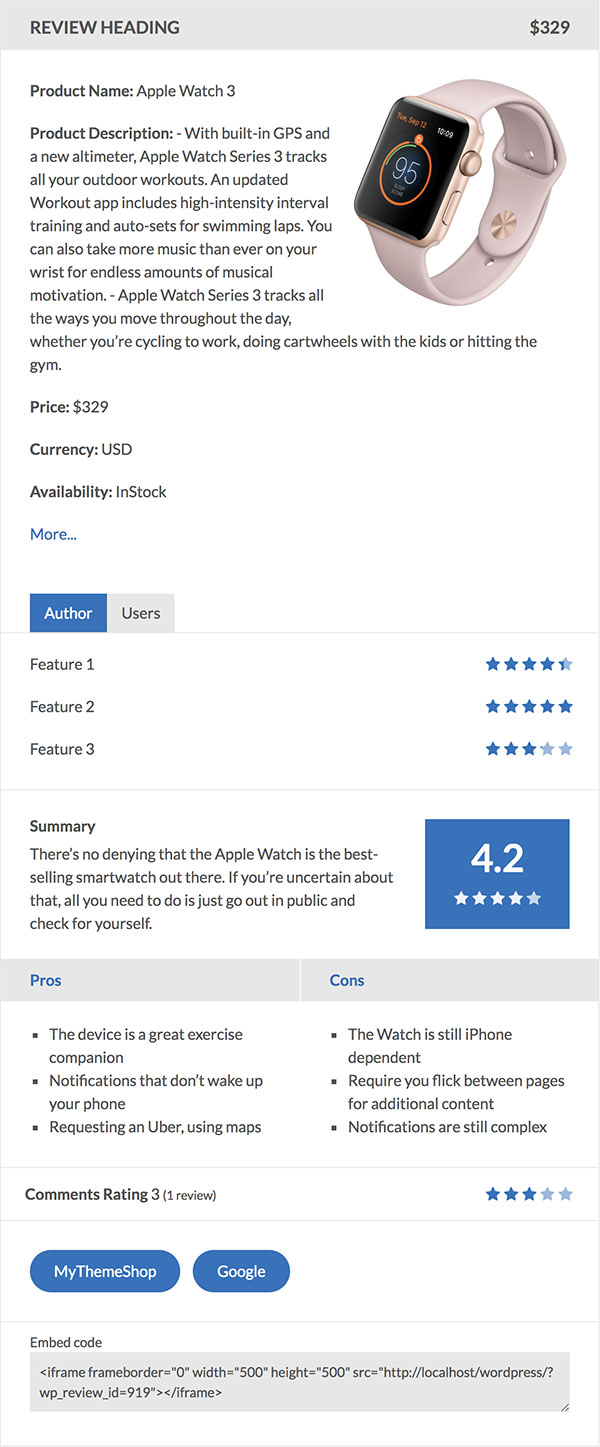Open the More... link

pyautogui.click(x=53, y=534)
